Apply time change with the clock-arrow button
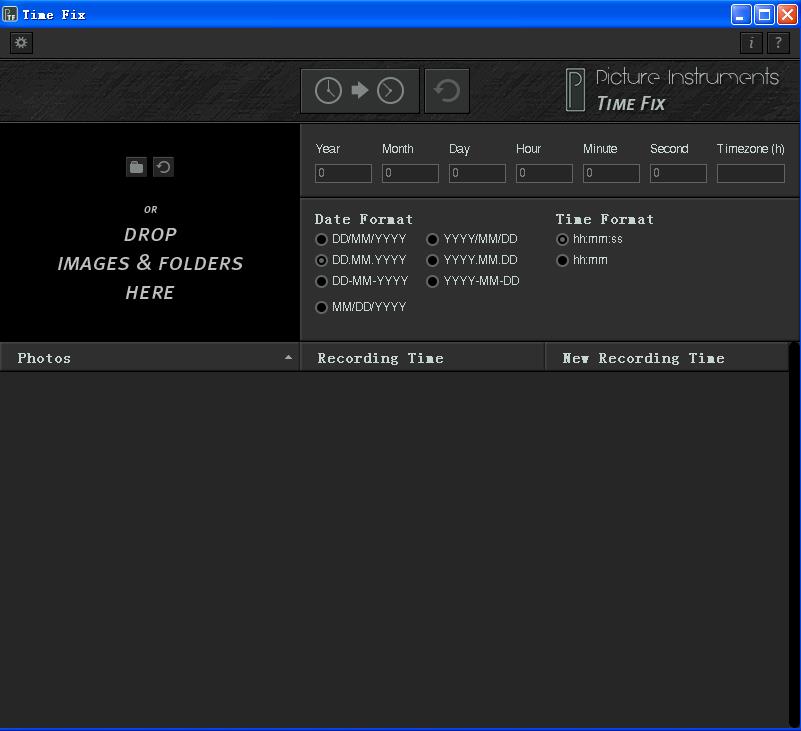 (360, 91)
